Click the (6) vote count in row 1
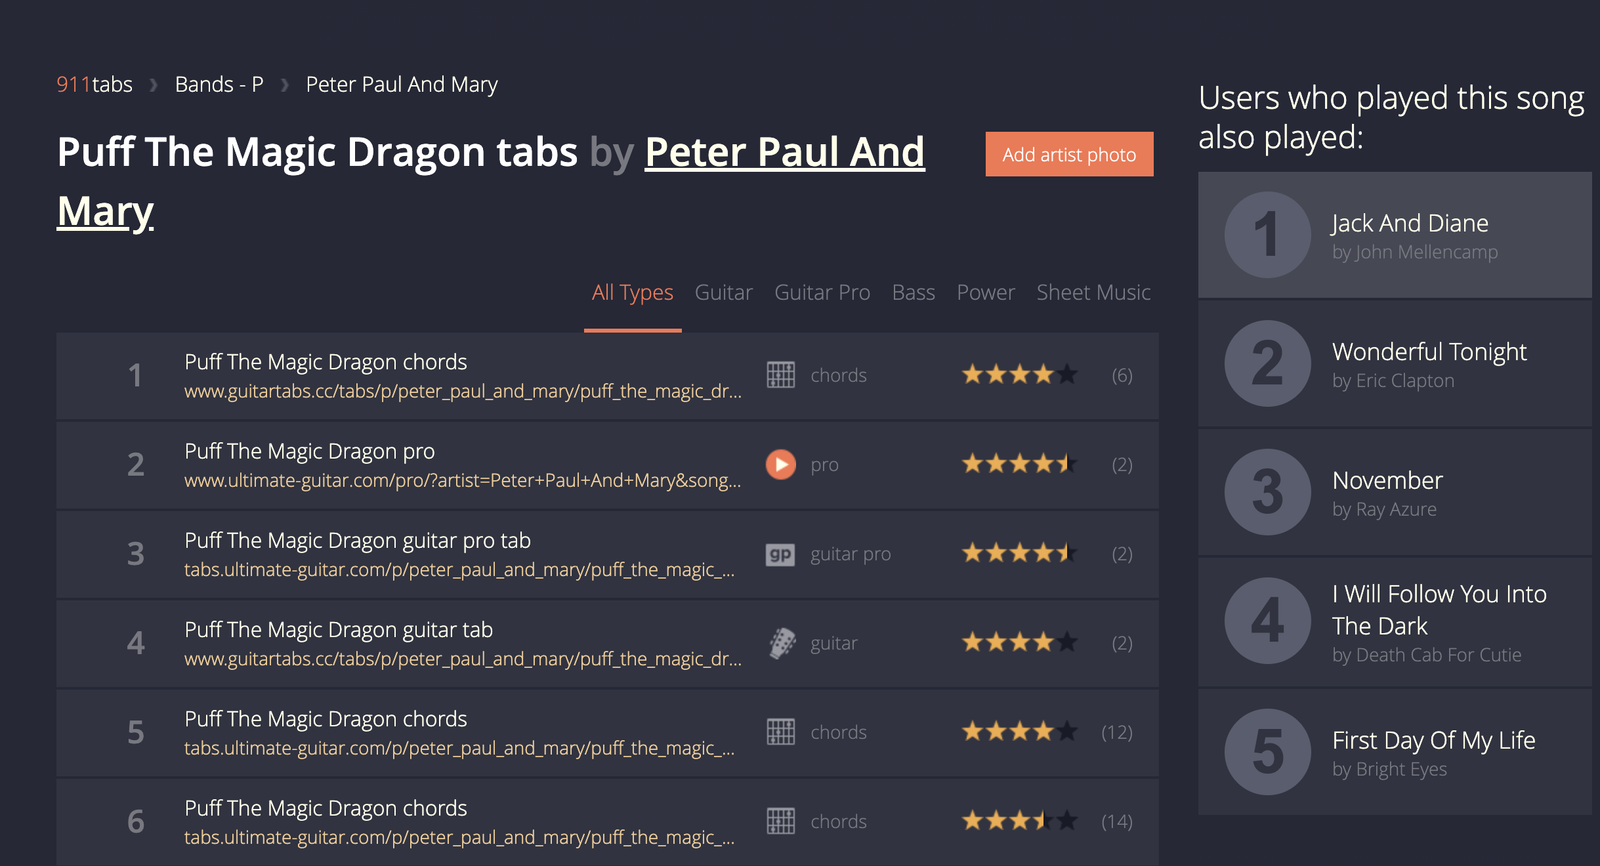 click(1122, 375)
